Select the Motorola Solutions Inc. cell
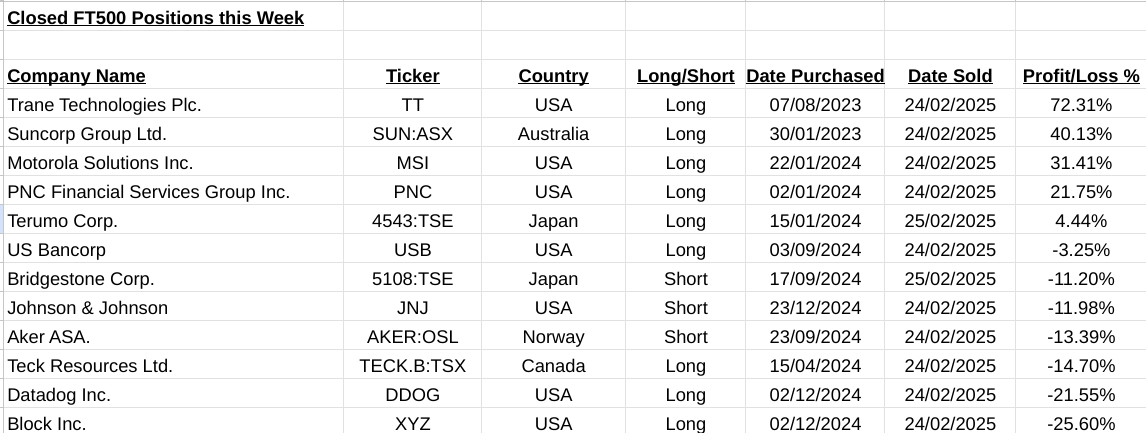This screenshot has width=1146, height=433. (x=100, y=163)
